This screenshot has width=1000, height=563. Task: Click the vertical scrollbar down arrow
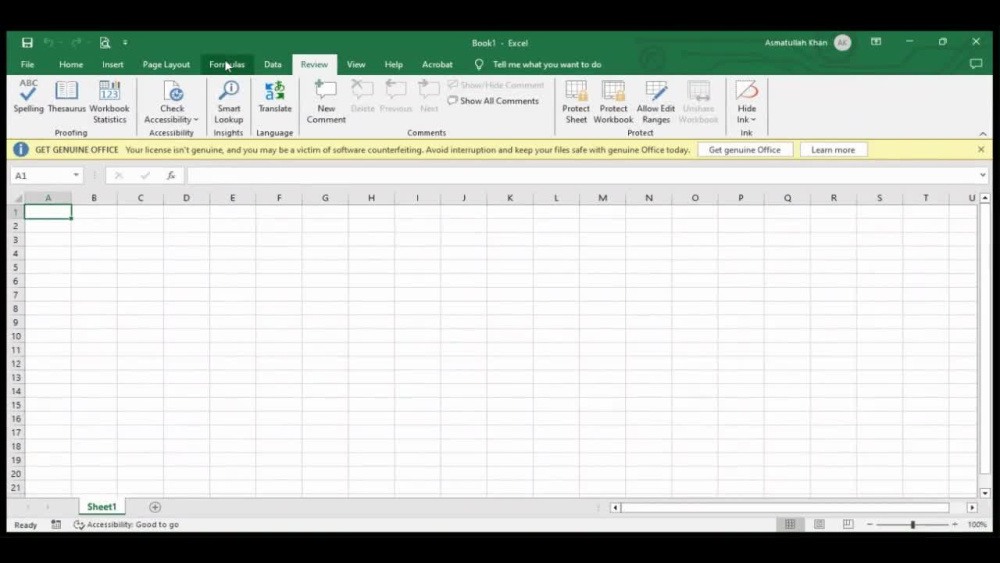point(985,493)
